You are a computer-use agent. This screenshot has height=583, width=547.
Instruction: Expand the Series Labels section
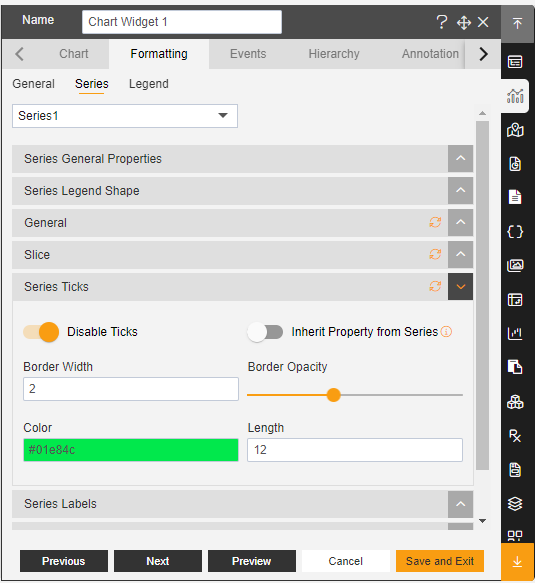click(x=460, y=504)
